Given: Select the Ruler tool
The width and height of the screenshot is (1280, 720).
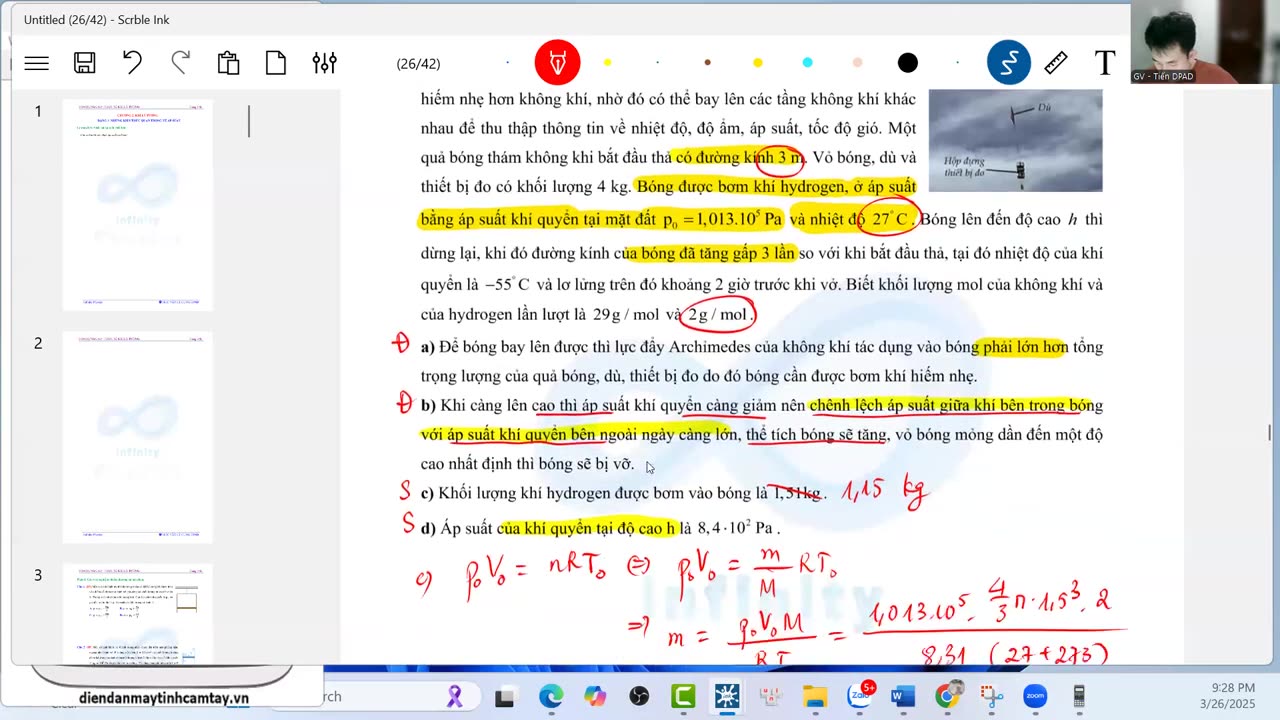Looking at the screenshot, I should pos(1056,63).
